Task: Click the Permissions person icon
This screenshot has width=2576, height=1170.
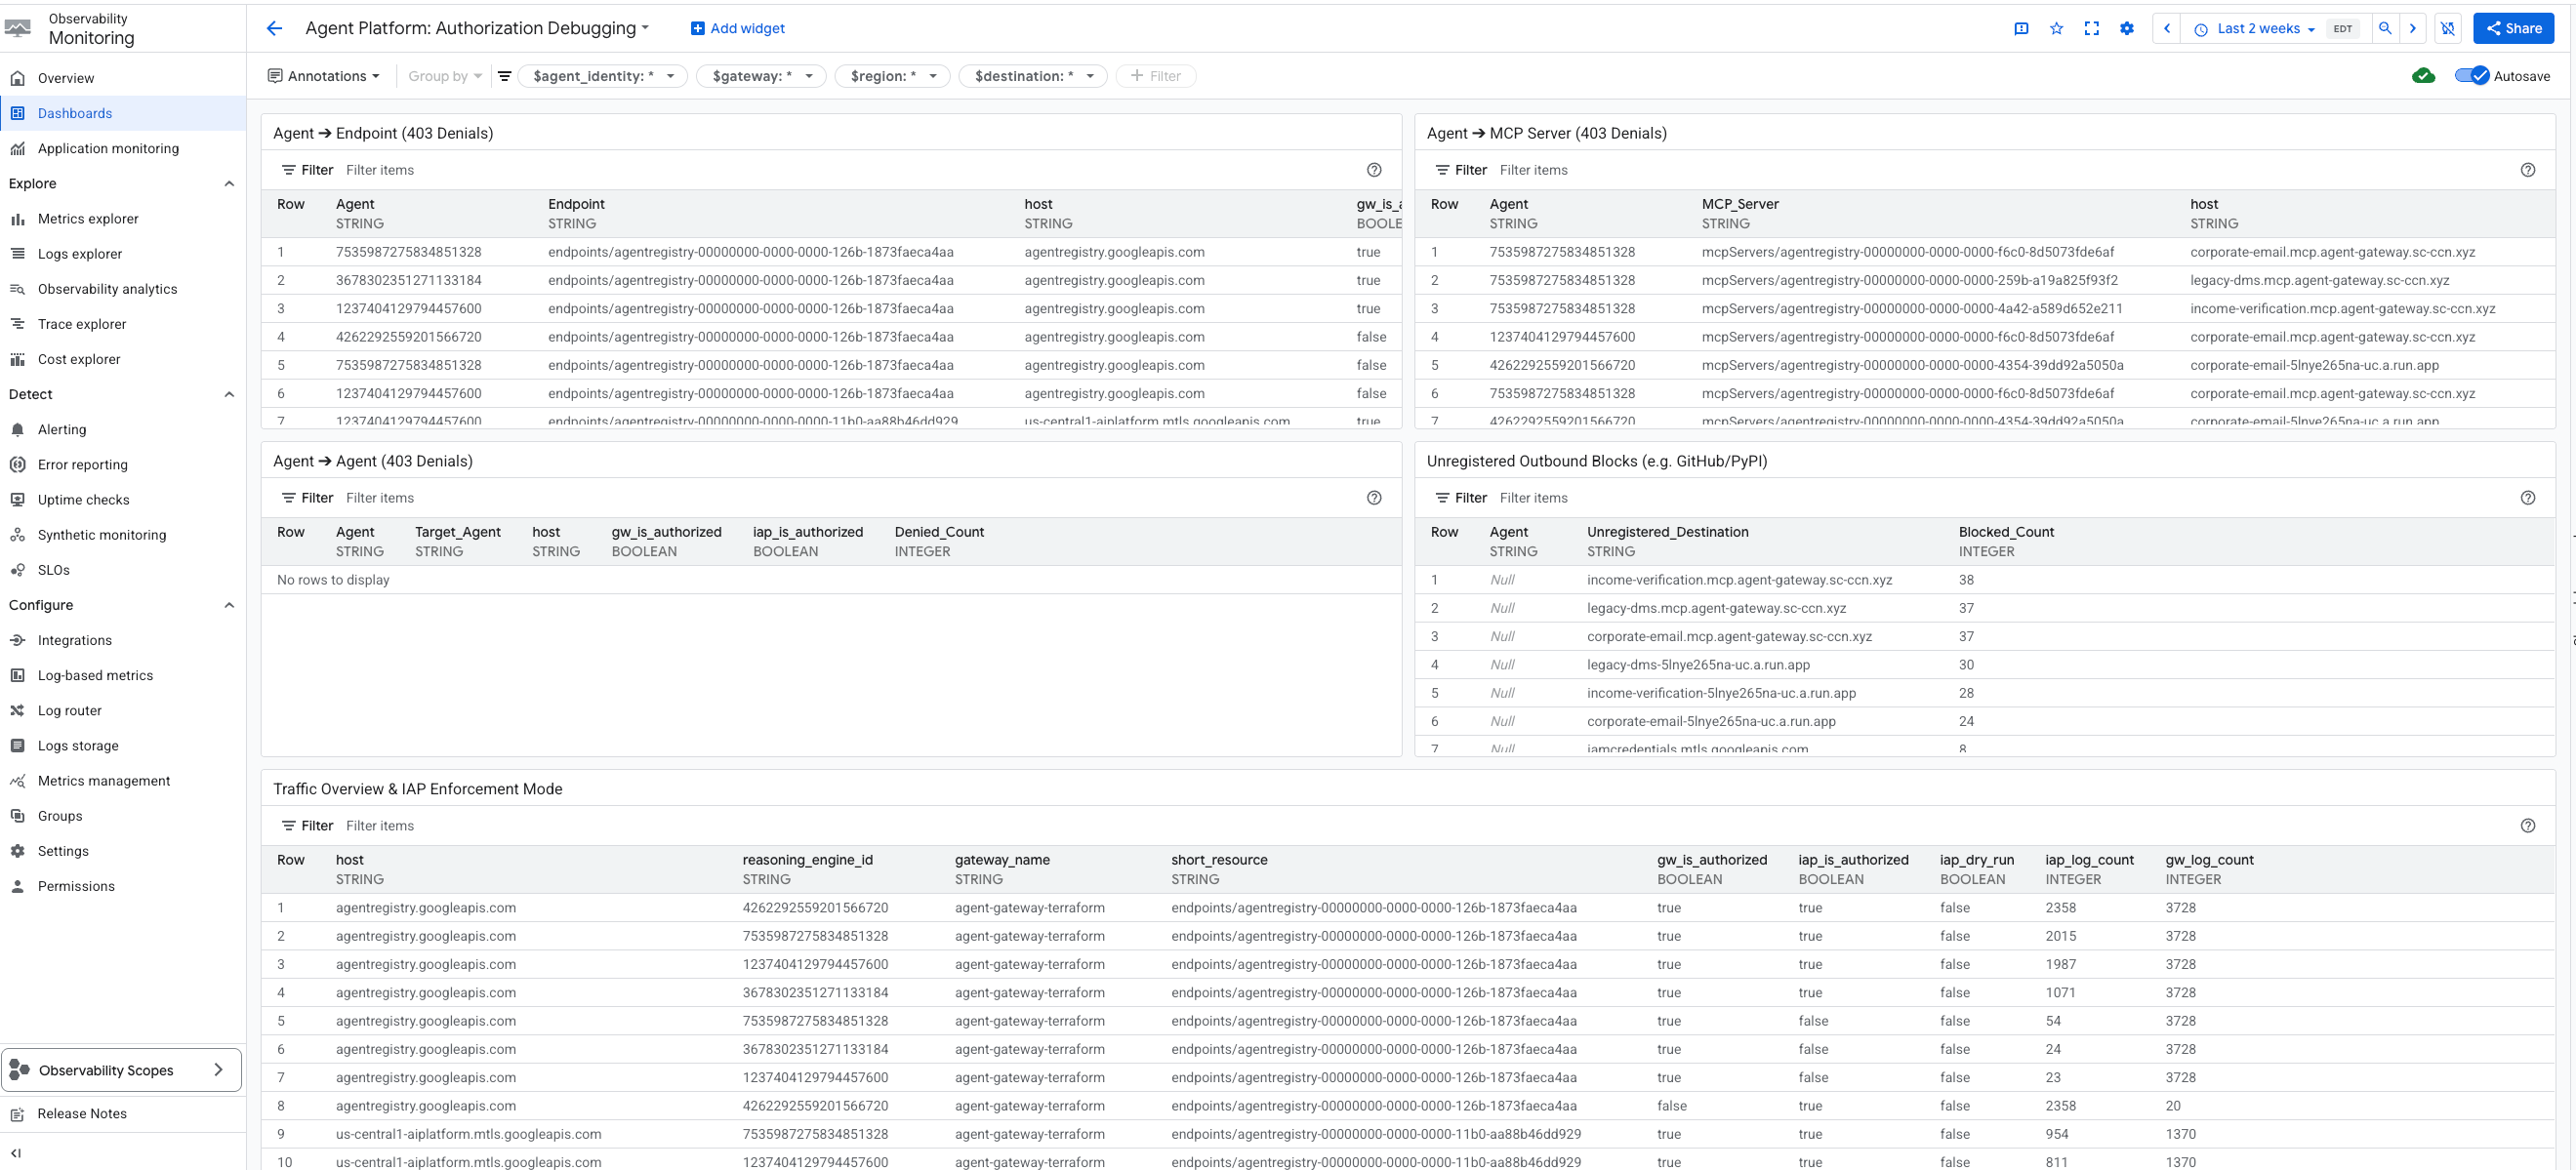Action: 17,886
